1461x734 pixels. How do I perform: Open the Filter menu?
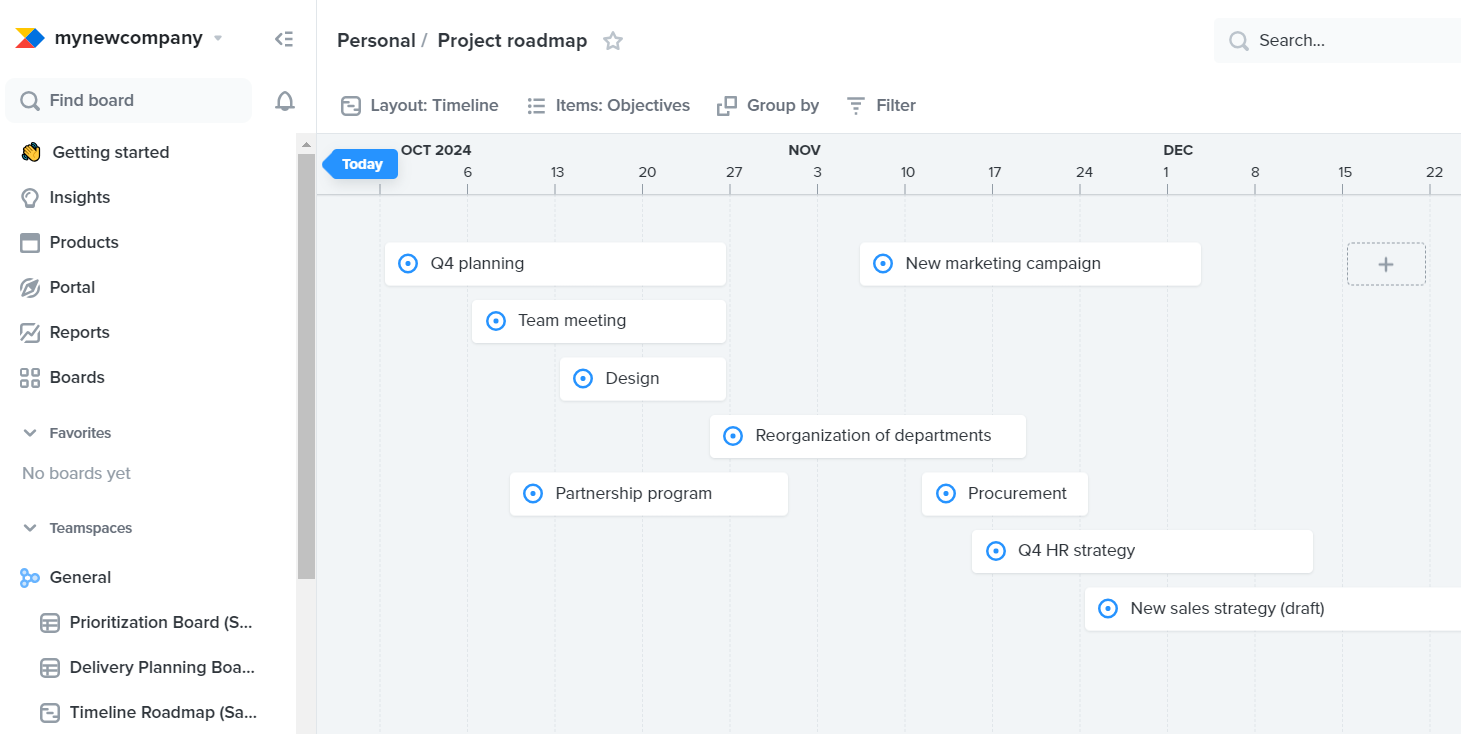pyautogui.click(x=880, y=105)
